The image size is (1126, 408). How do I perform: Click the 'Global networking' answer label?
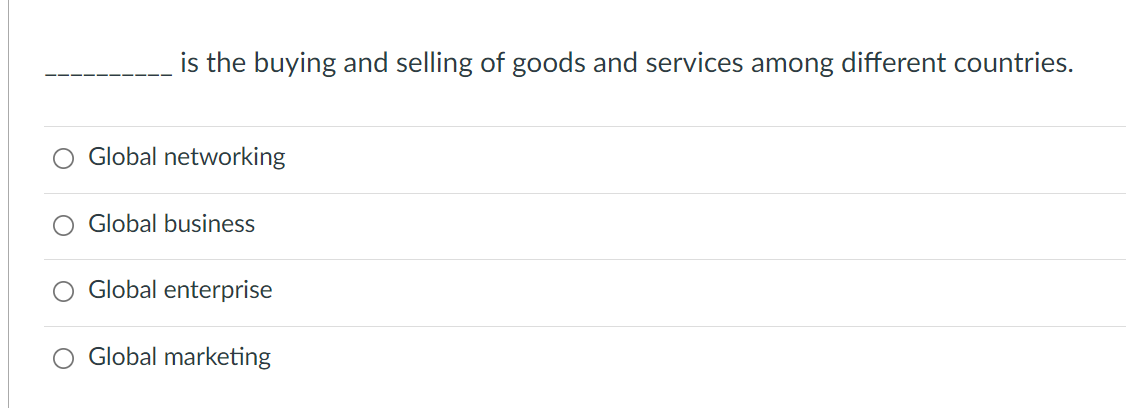[x=186, y=157]
